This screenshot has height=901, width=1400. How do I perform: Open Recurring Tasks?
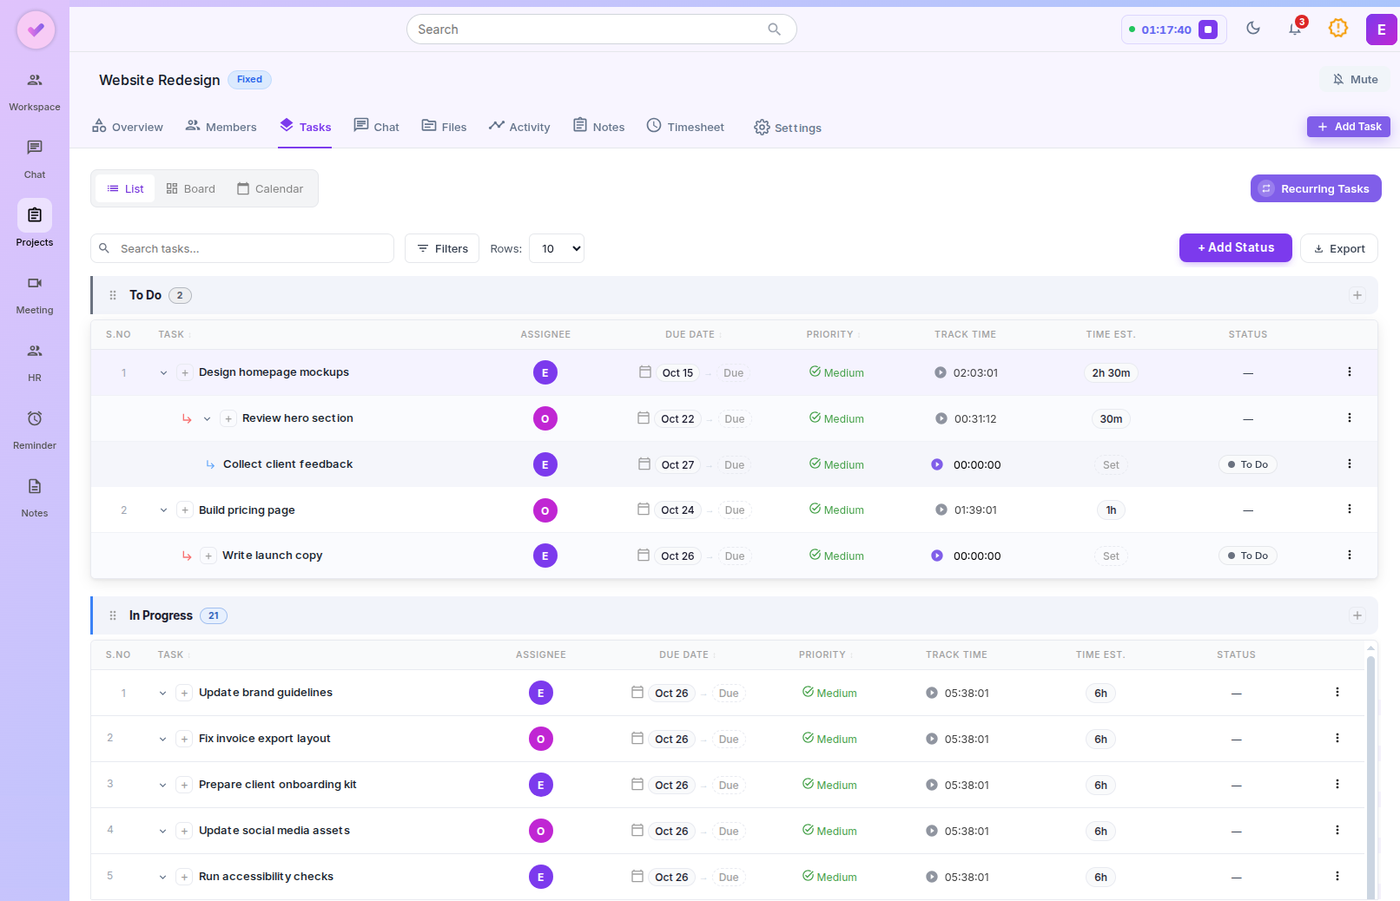click(x=1316, y=189)
